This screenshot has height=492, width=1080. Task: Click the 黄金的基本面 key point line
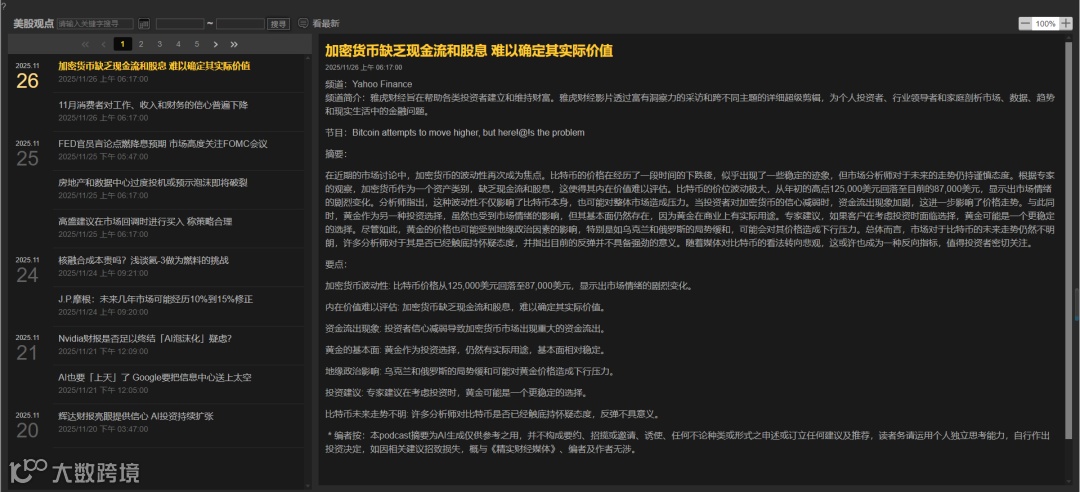(465, 350)
